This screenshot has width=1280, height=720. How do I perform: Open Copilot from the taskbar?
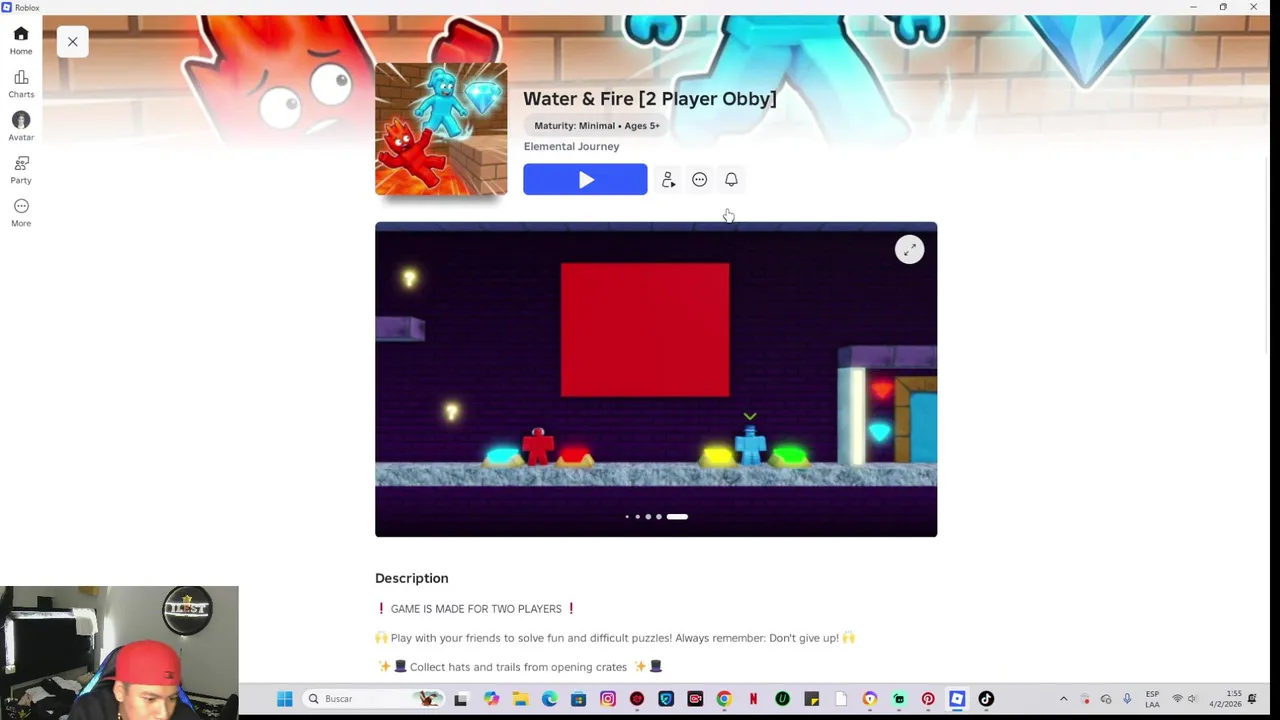(x=491, y=699)
